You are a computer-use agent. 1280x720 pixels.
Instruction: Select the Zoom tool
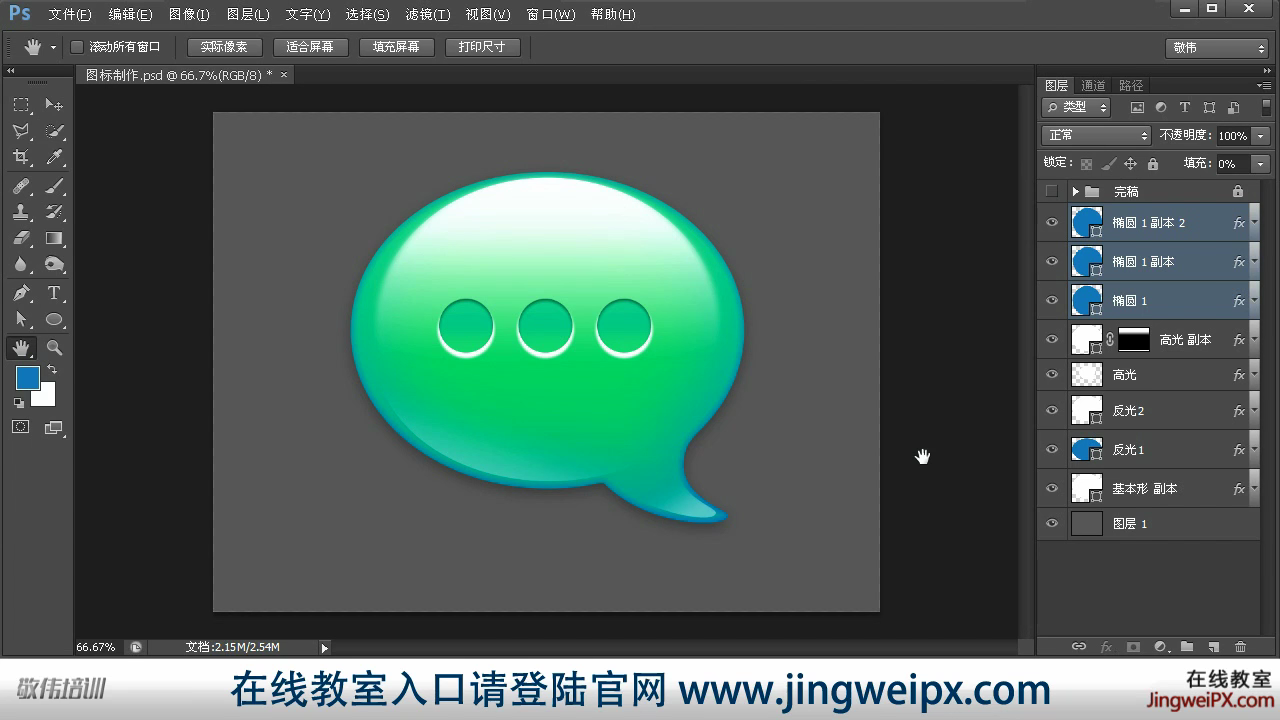pos(54,348)
